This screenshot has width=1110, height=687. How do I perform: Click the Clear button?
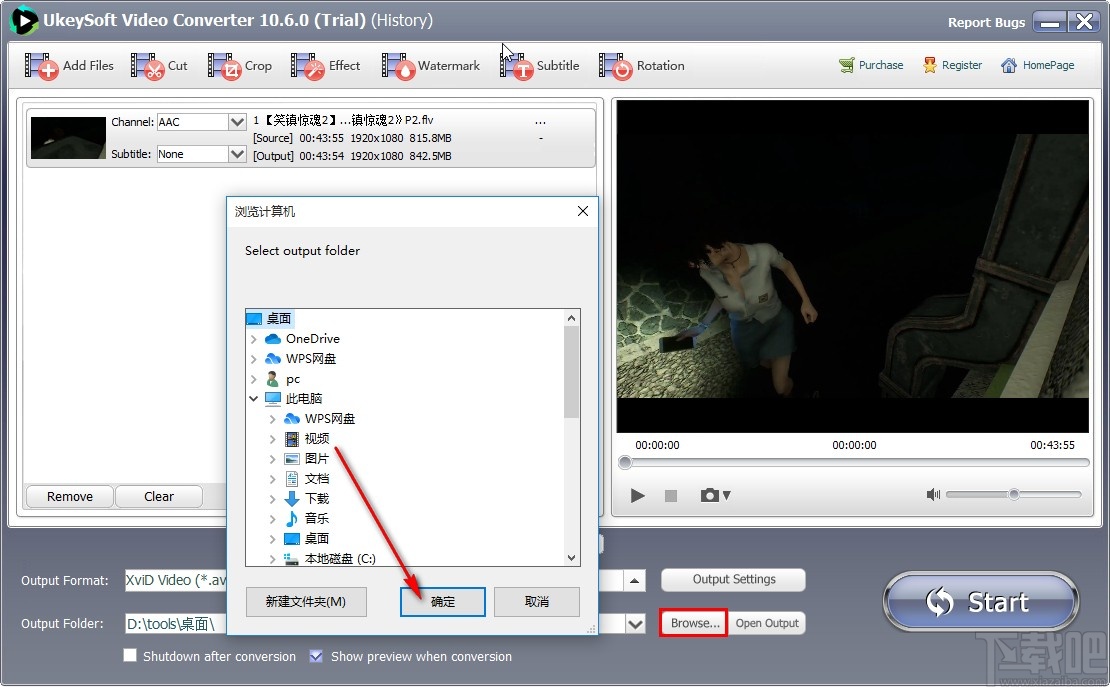click(x=159, y=496)
